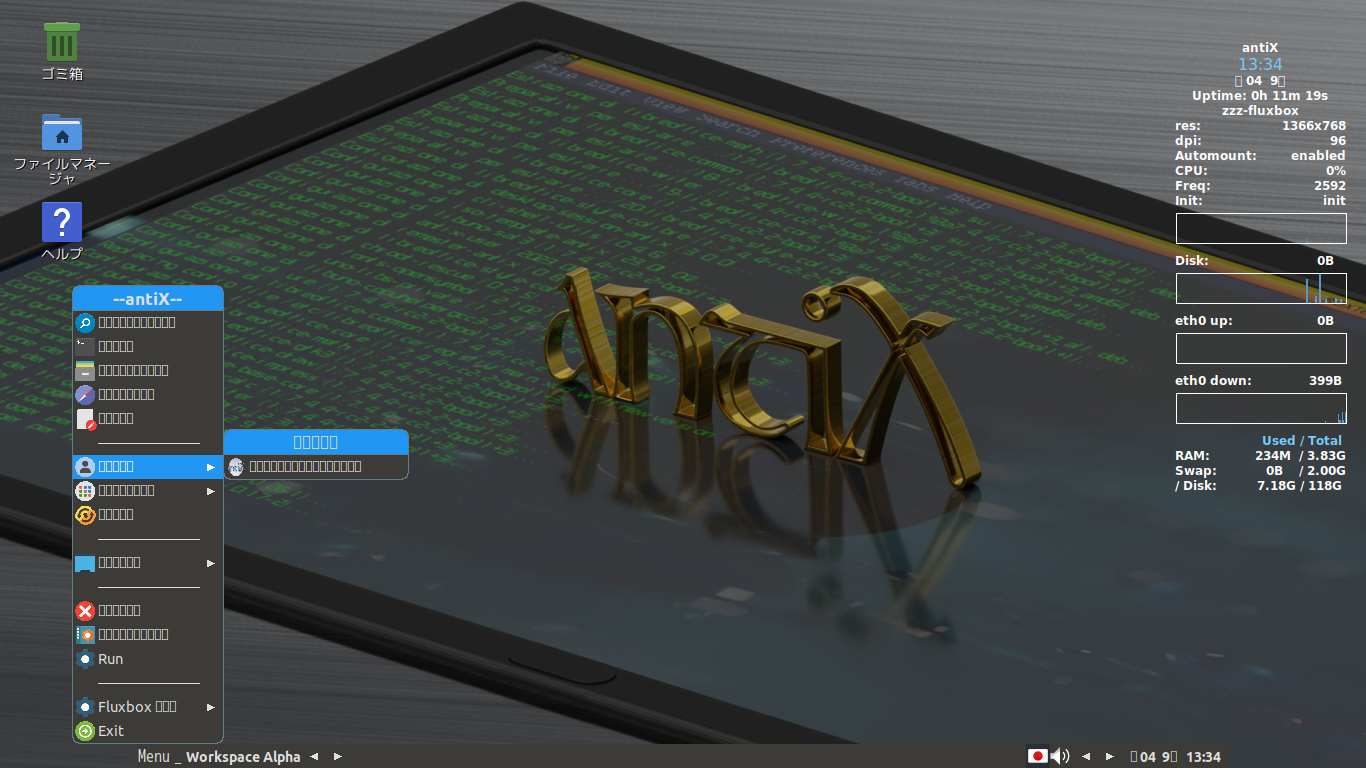Expand submenu arrow on blue desktop entry

click(x=211, y=563)
